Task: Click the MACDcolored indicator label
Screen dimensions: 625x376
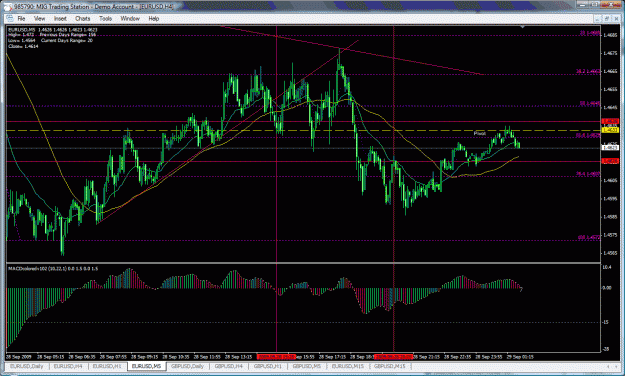Action: tap(53, 269)
